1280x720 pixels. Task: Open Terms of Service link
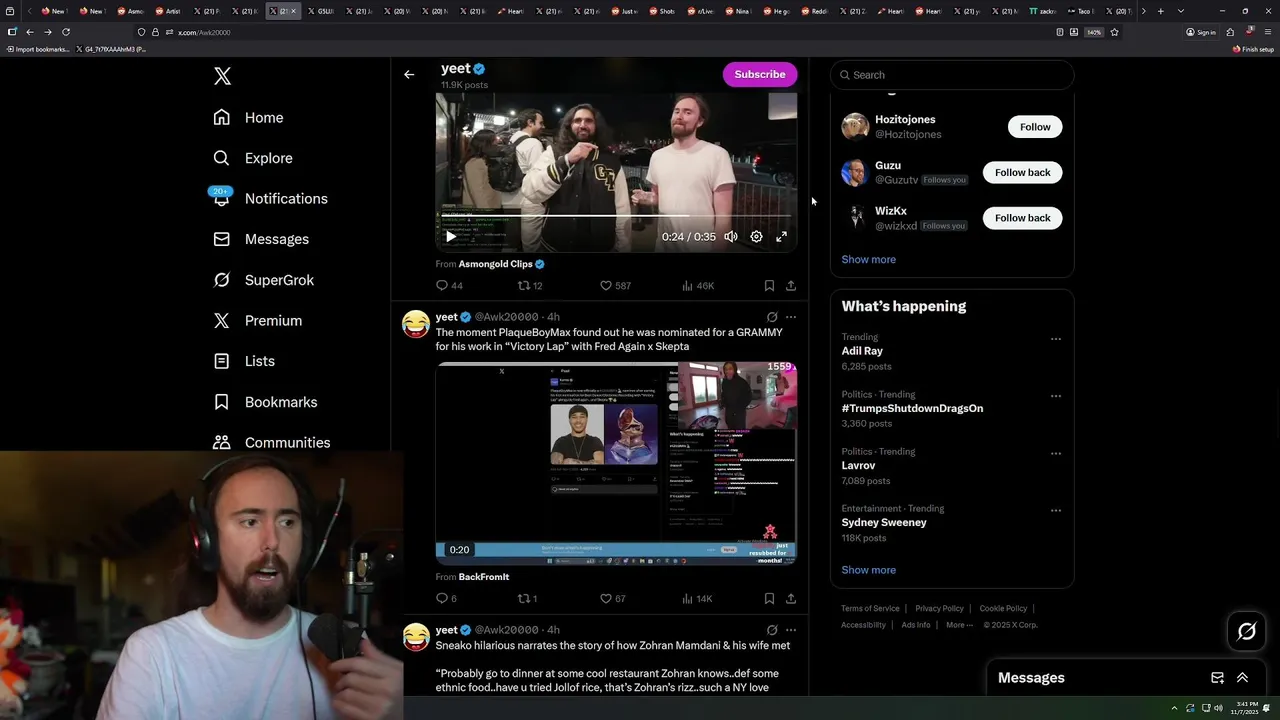click(870, 608)
